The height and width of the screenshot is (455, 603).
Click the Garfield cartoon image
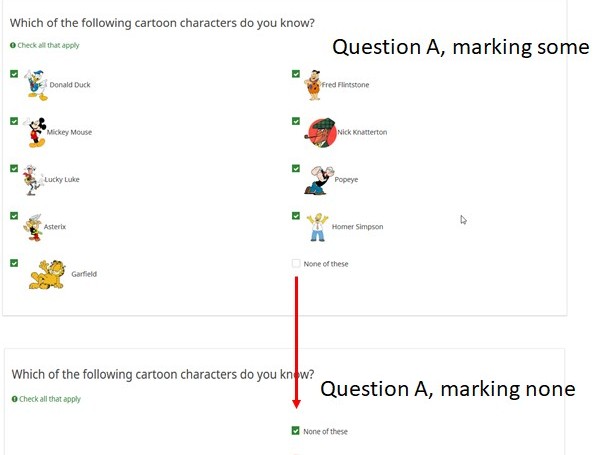47,273
